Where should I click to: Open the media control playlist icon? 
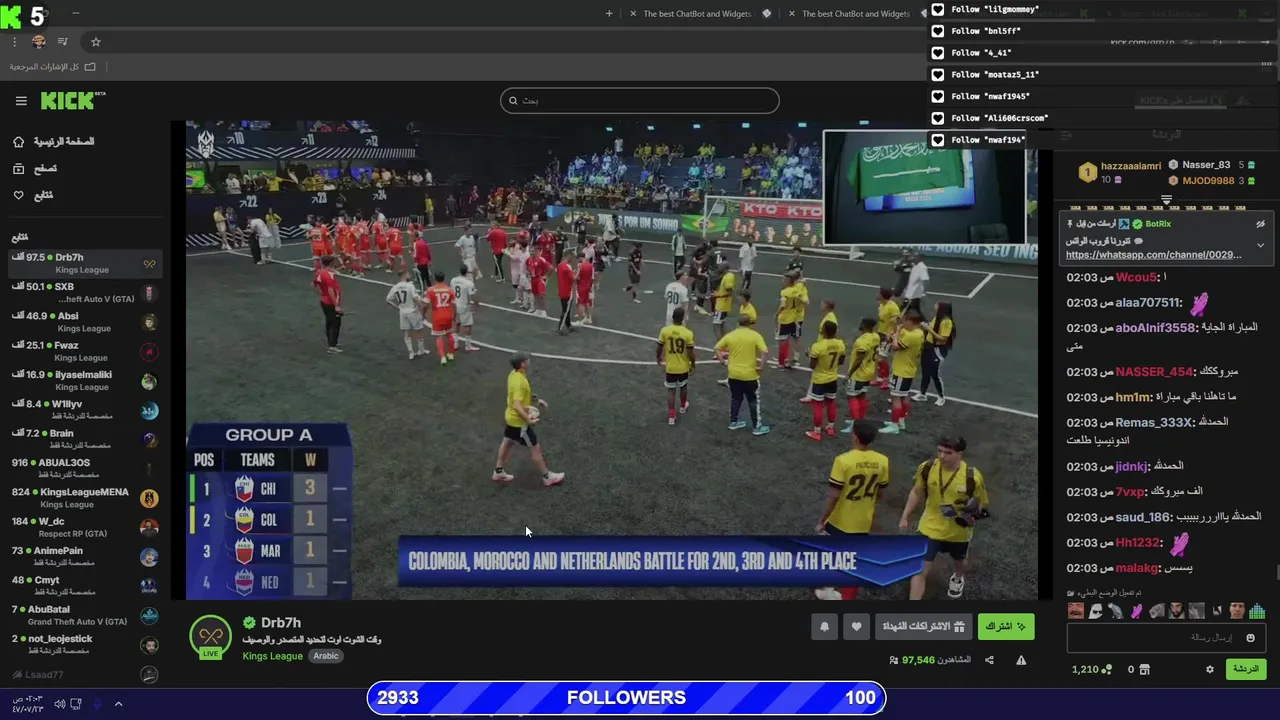(63, 42)
